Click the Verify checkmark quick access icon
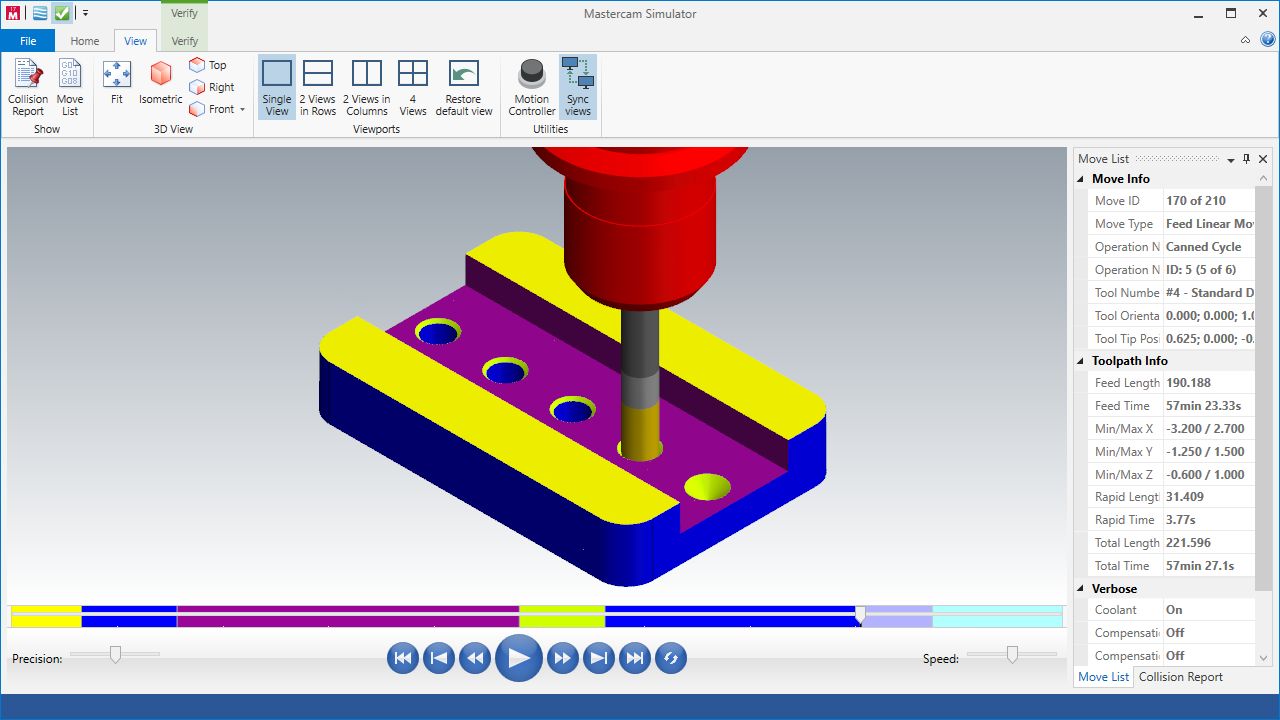This screenshot has height=720, width=1280. click(63, 13)
